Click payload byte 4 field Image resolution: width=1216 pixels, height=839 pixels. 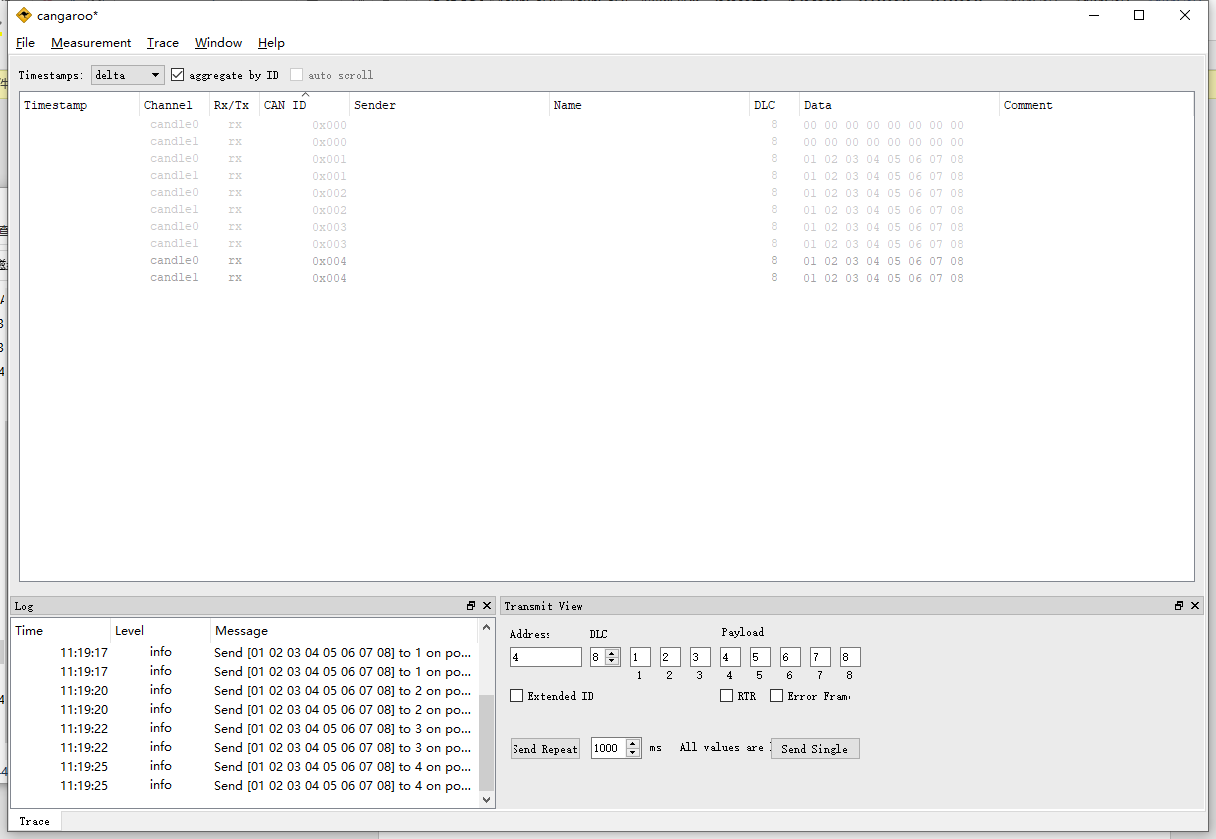click(730, 657)
